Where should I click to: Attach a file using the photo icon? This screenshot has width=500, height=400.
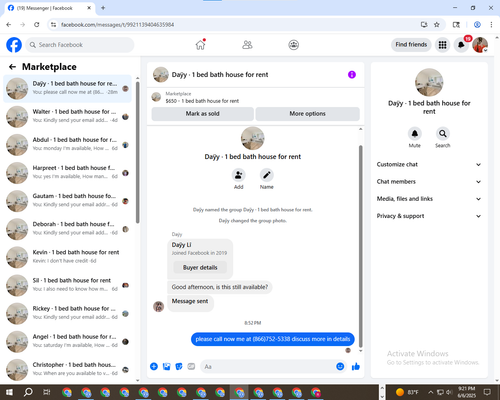166,366
